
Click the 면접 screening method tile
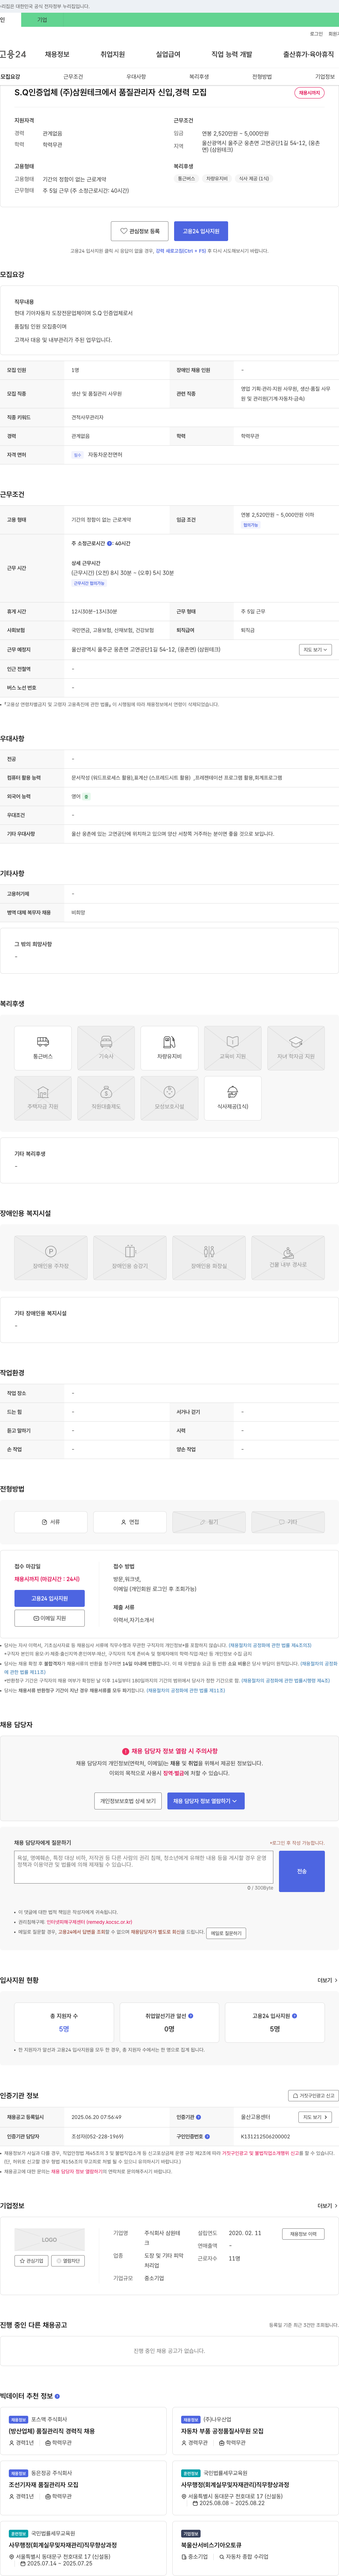pyautogui.click(x=130, y=1522)
